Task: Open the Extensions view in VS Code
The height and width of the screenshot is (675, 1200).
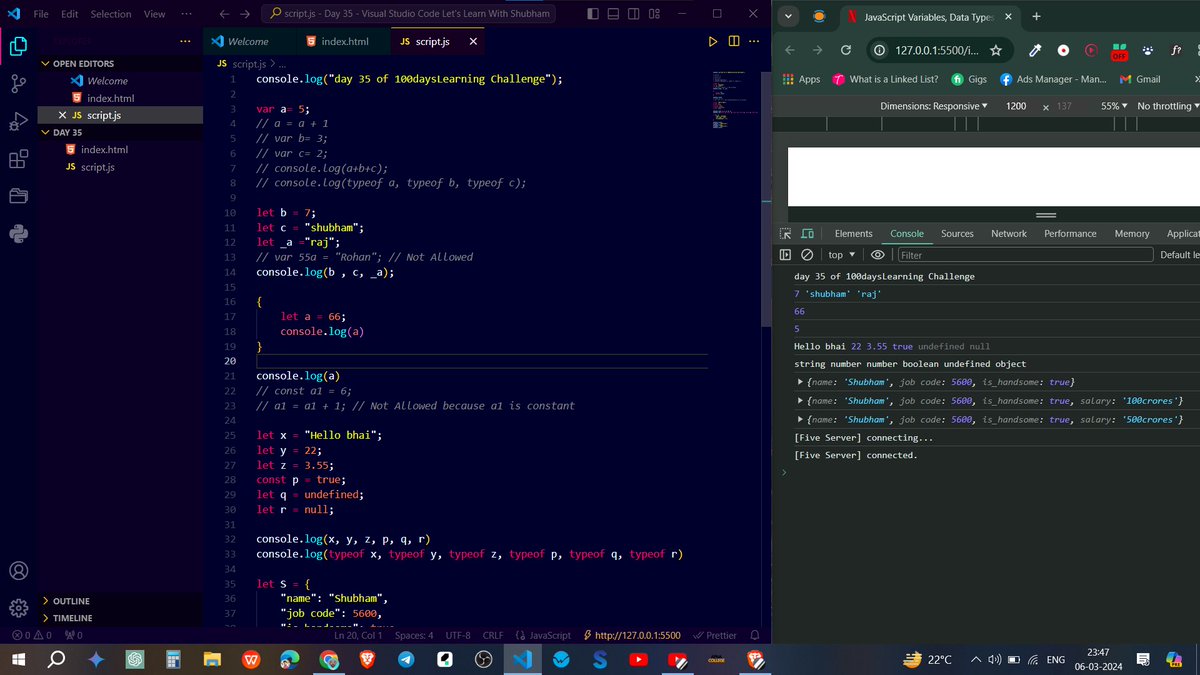Action: [18, 159]
